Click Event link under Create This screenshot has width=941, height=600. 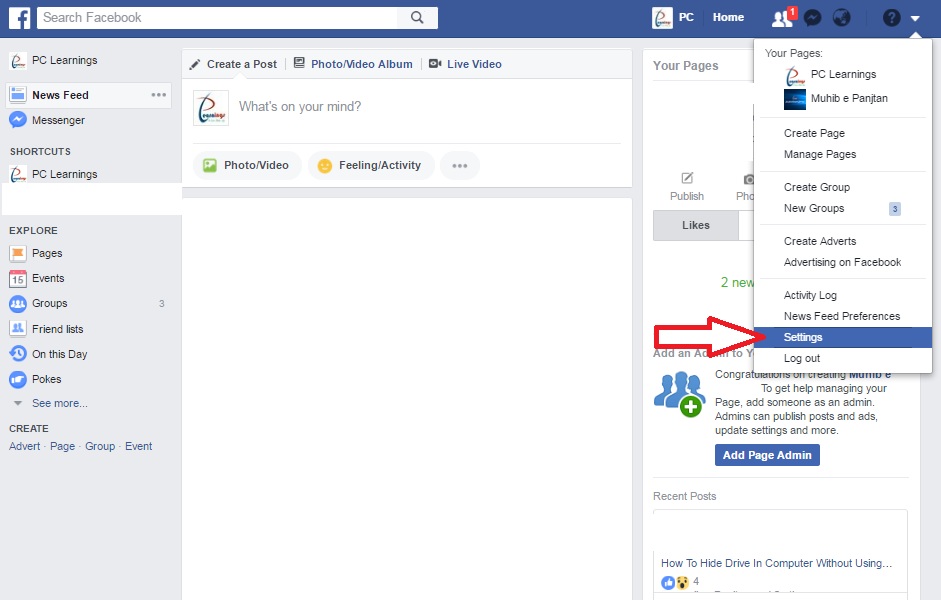coord(139,446)
